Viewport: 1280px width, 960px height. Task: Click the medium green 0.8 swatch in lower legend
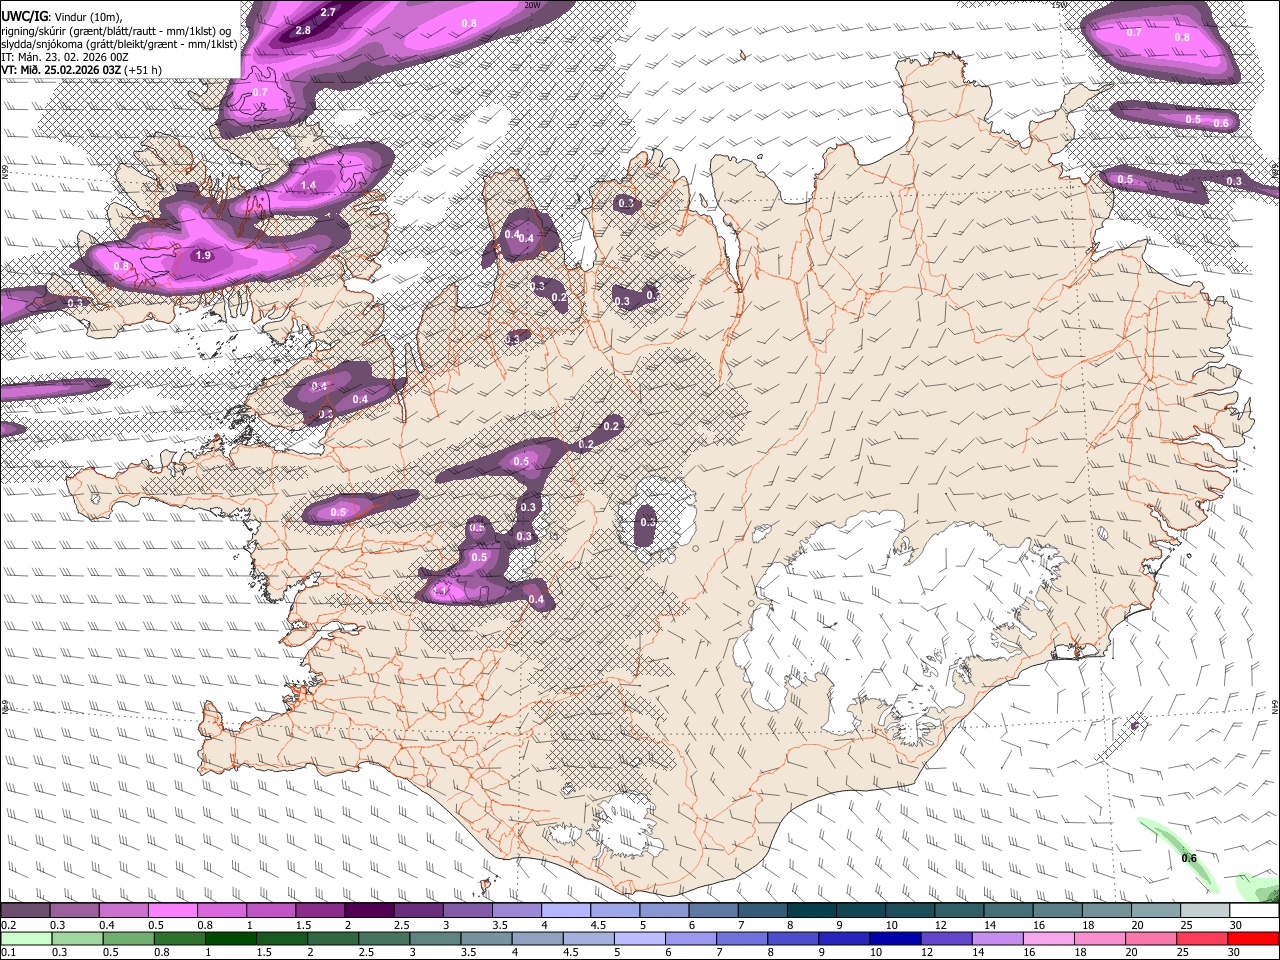(x=179, y=938)
